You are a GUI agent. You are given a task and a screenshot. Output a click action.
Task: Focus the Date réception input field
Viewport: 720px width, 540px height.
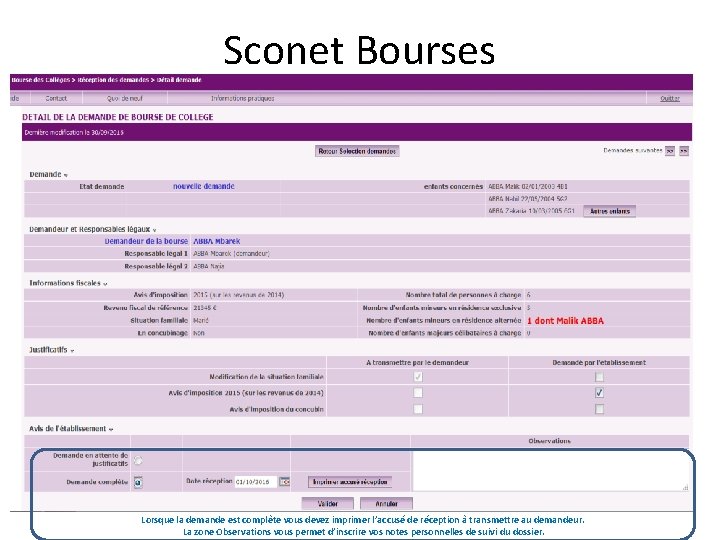[256, 482]
